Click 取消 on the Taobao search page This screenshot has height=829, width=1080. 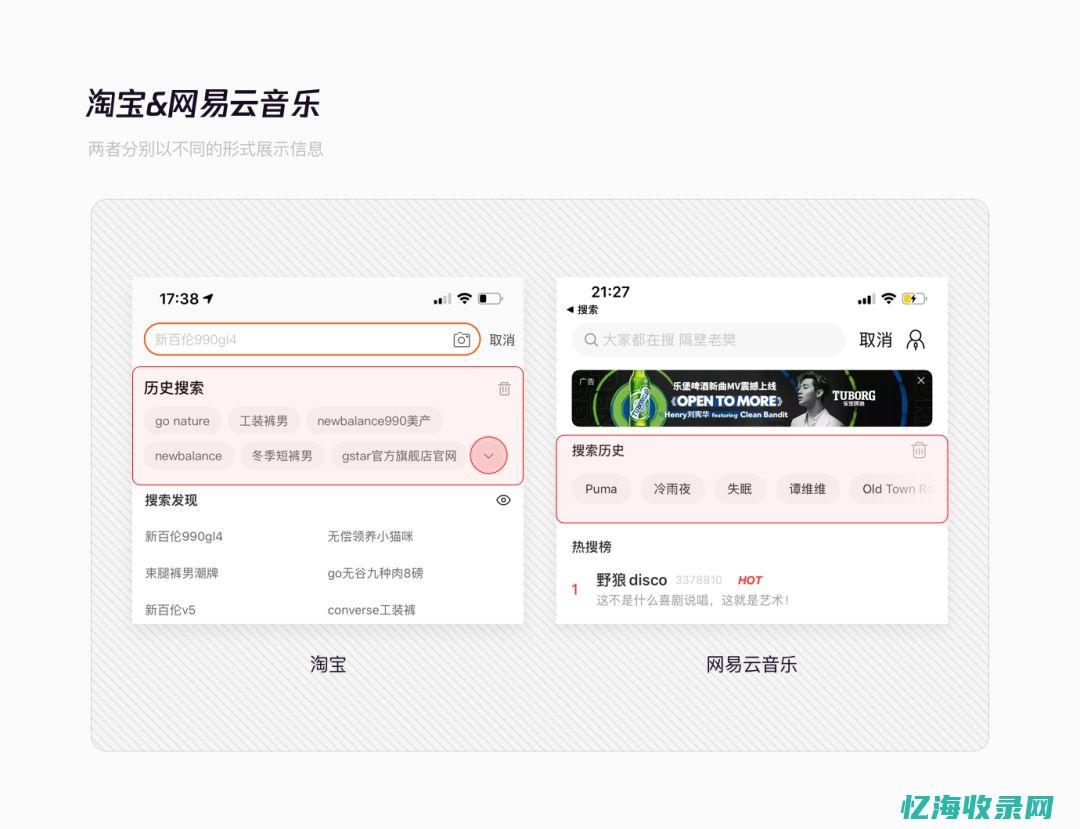(501, 339)
